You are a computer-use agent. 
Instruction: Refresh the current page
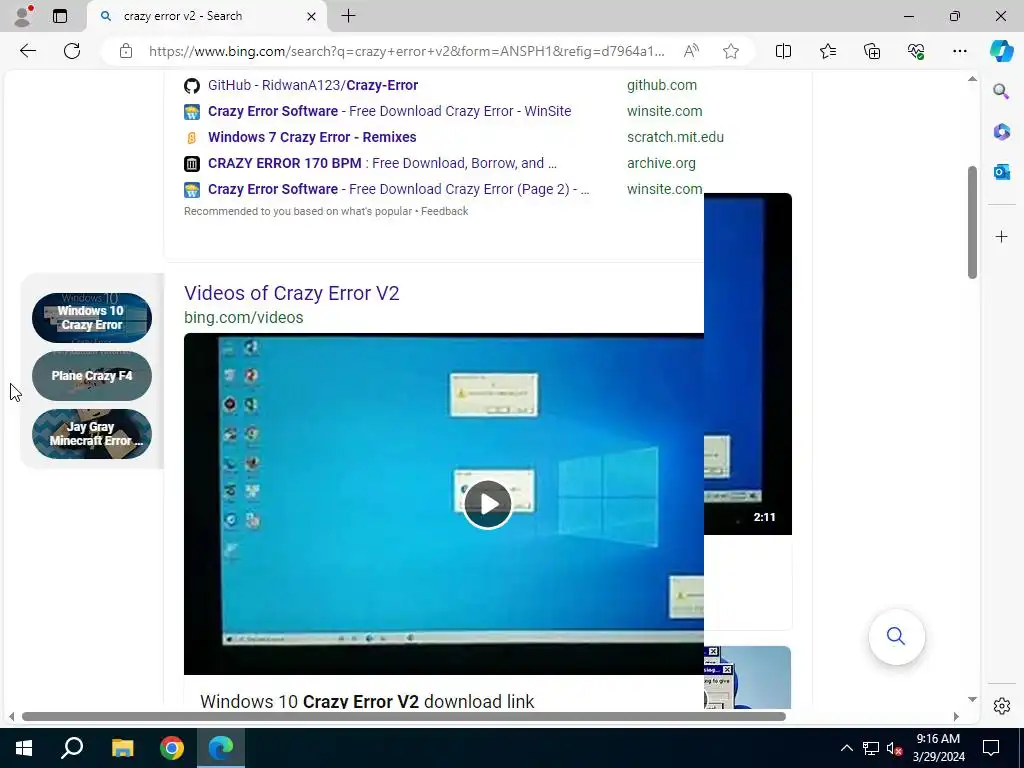point(72,51)
